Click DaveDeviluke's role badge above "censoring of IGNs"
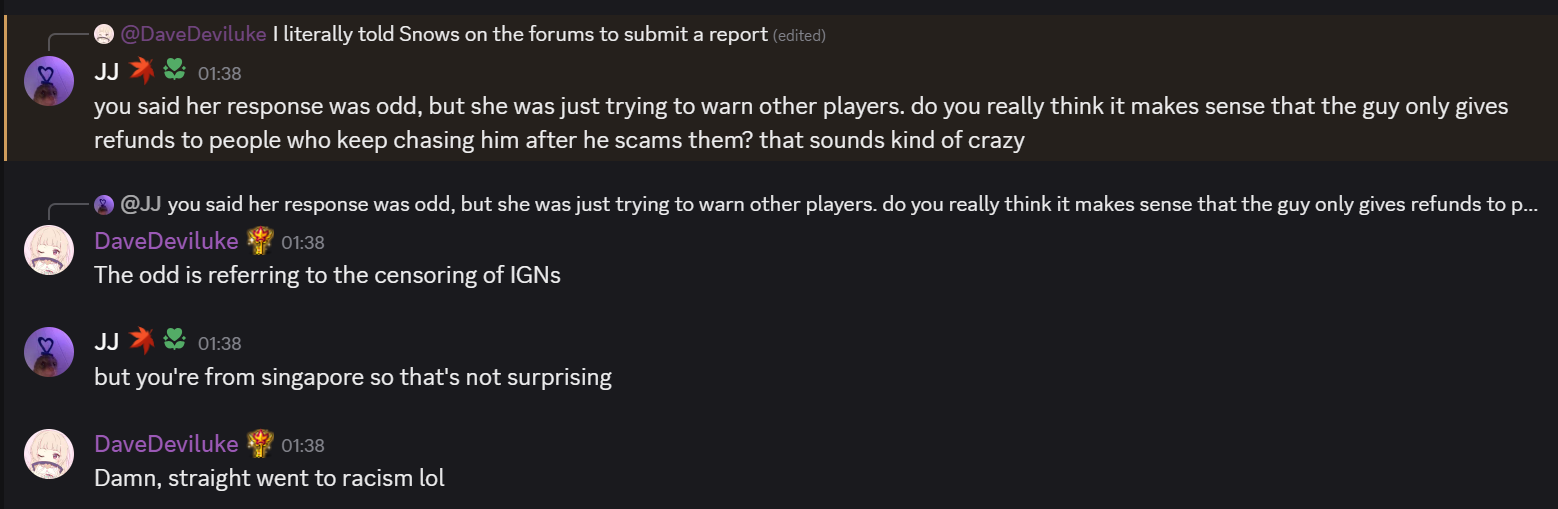The height and width of the screenshot is (509, 1558). point(260,240)
